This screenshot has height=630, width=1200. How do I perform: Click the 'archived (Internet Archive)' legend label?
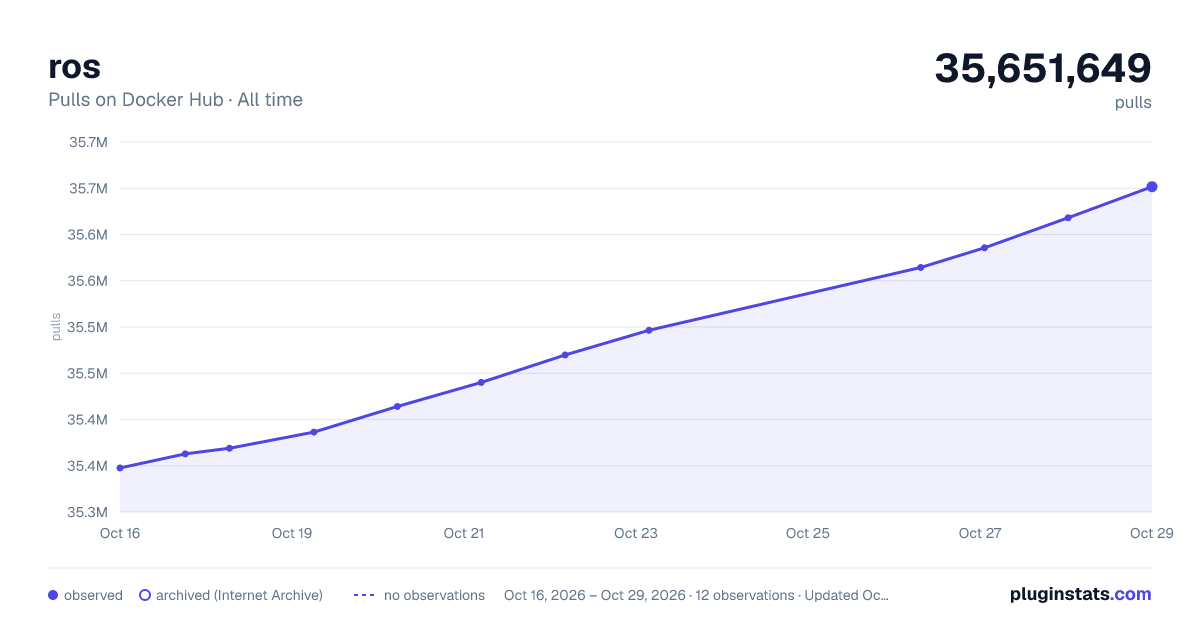click(x=239, y=595)
